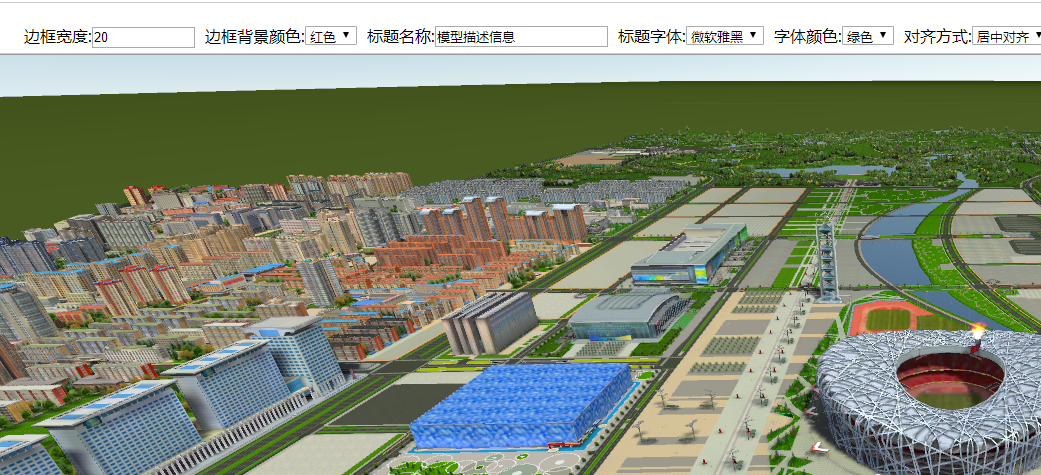Open the 对齐方式 dropdown showing 居中对齐
The image size is (1041, 475).
coord(1007,37)
